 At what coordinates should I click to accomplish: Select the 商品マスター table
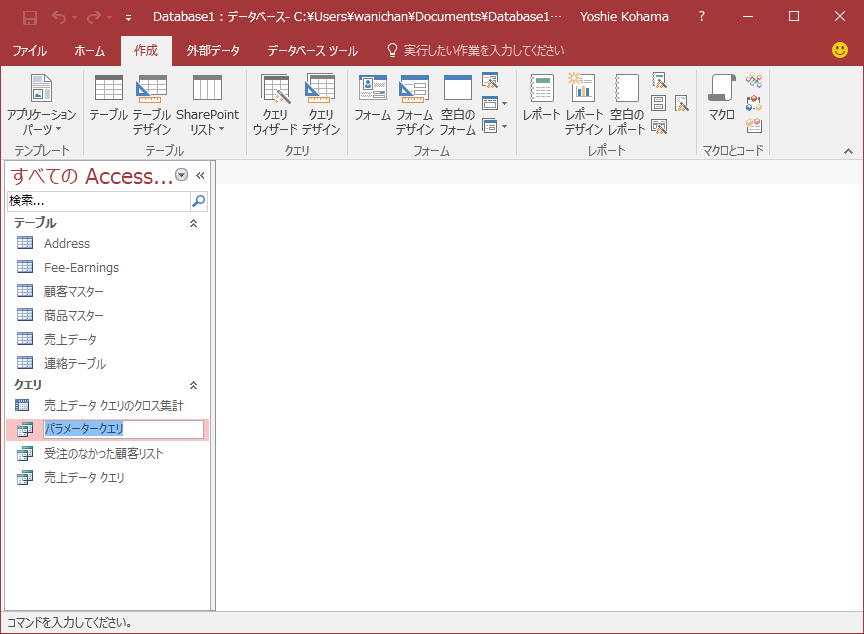click(107, 316)
